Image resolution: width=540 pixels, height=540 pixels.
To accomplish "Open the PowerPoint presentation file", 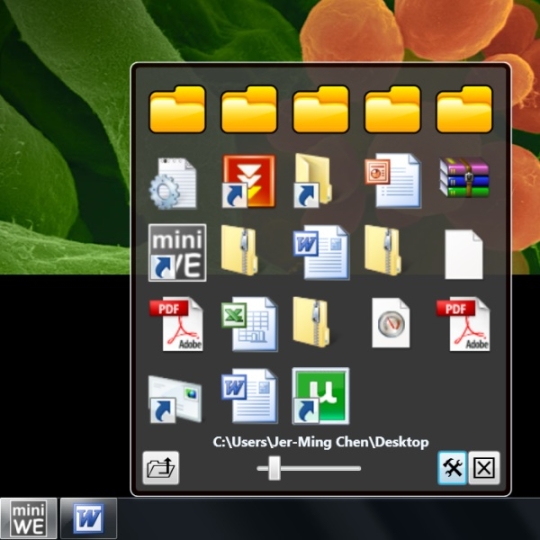I will (393, 181).
